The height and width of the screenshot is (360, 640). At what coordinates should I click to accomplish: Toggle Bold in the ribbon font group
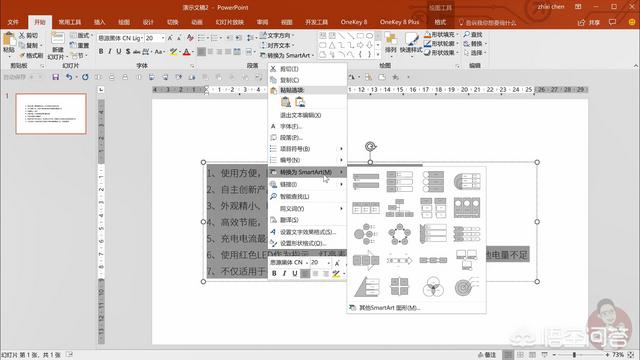click(101, 52)
